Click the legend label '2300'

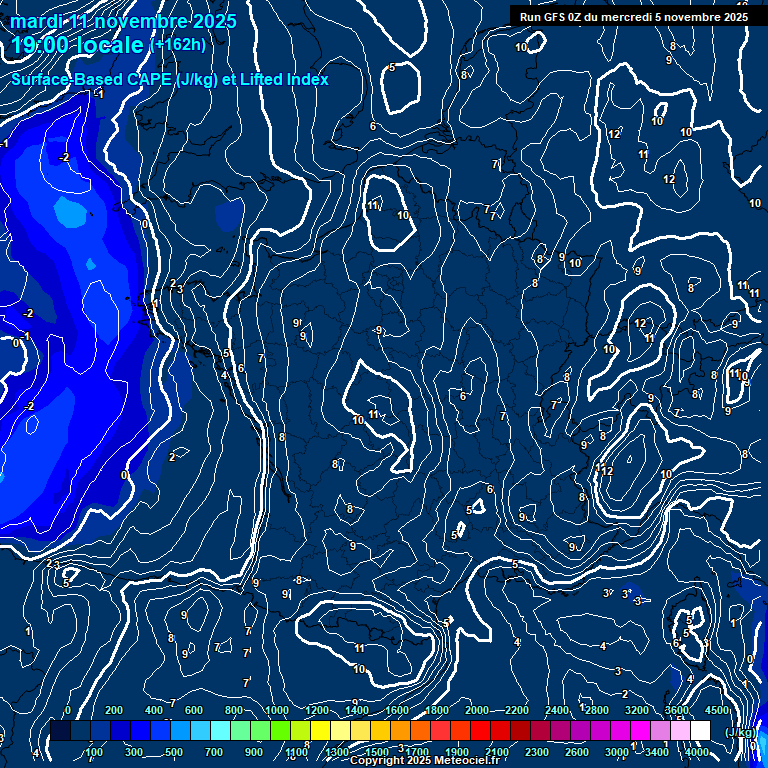point(537,752)
